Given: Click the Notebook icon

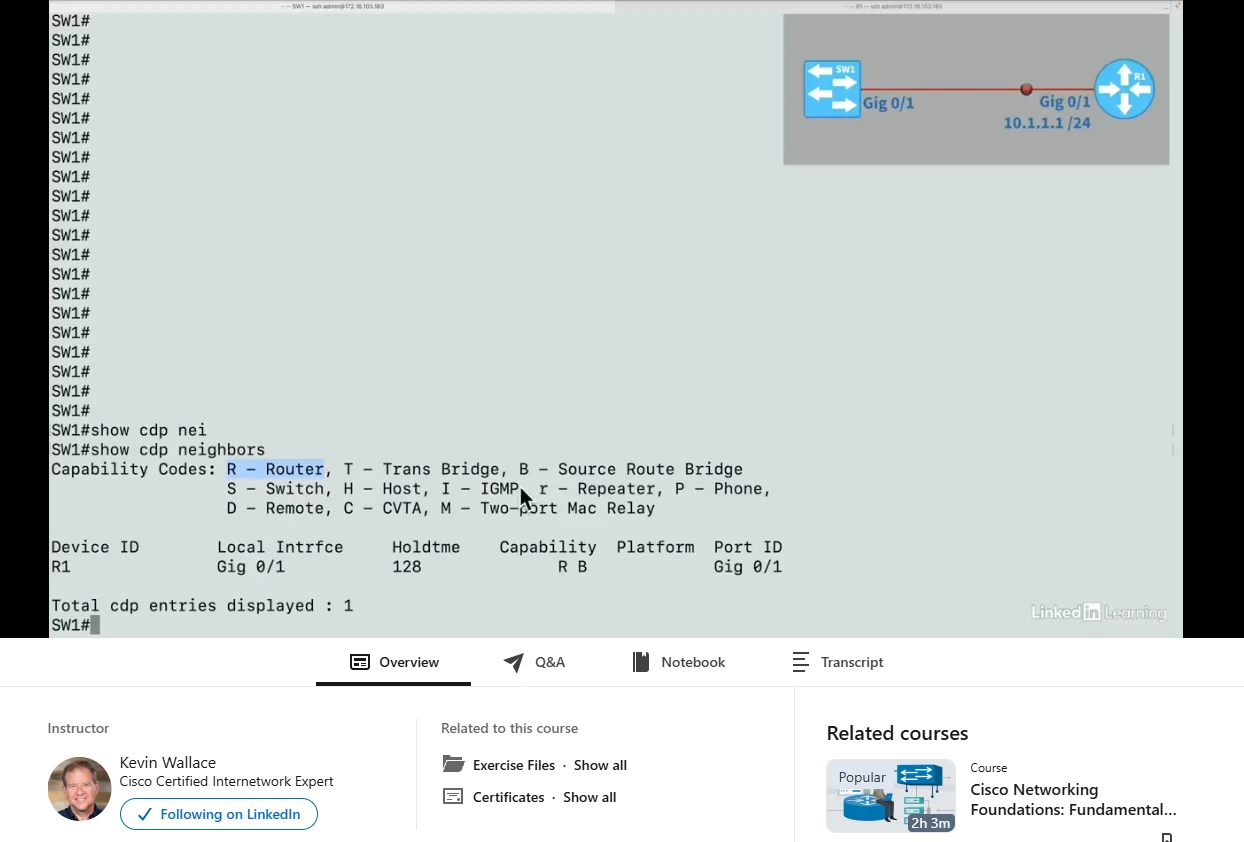Looking at the screenshot, I should coord(641,662).
